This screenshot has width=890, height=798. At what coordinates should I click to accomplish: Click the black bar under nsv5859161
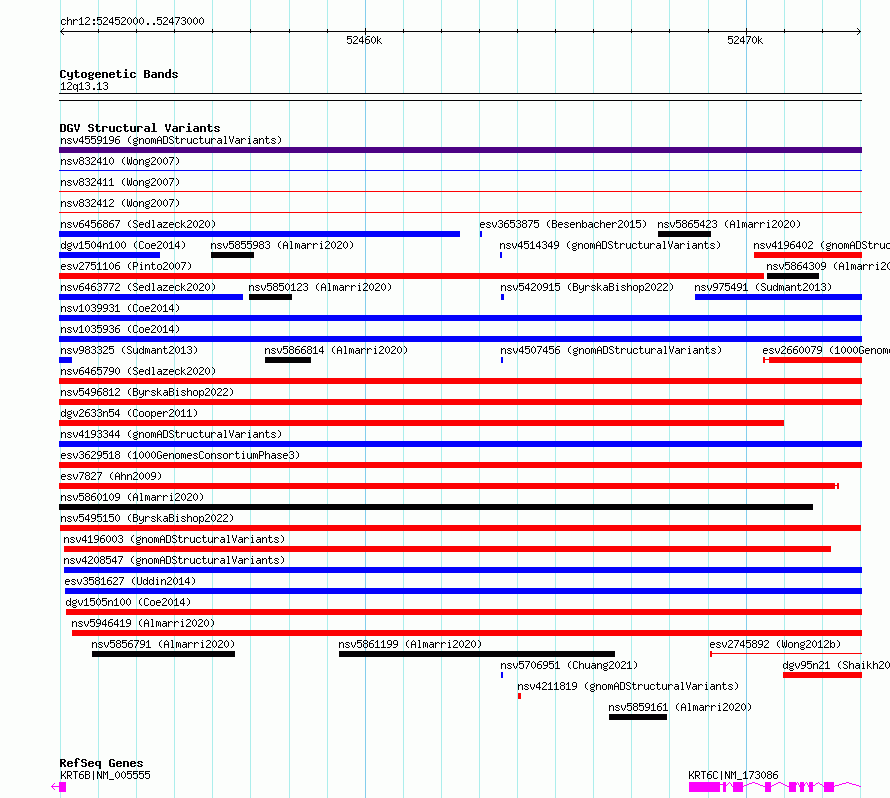pos(638,717)
